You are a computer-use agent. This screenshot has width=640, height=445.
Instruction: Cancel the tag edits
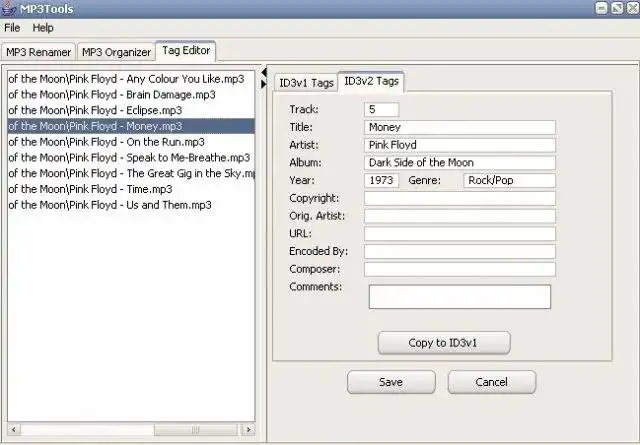pyautogui.click(x=491, y=382)
